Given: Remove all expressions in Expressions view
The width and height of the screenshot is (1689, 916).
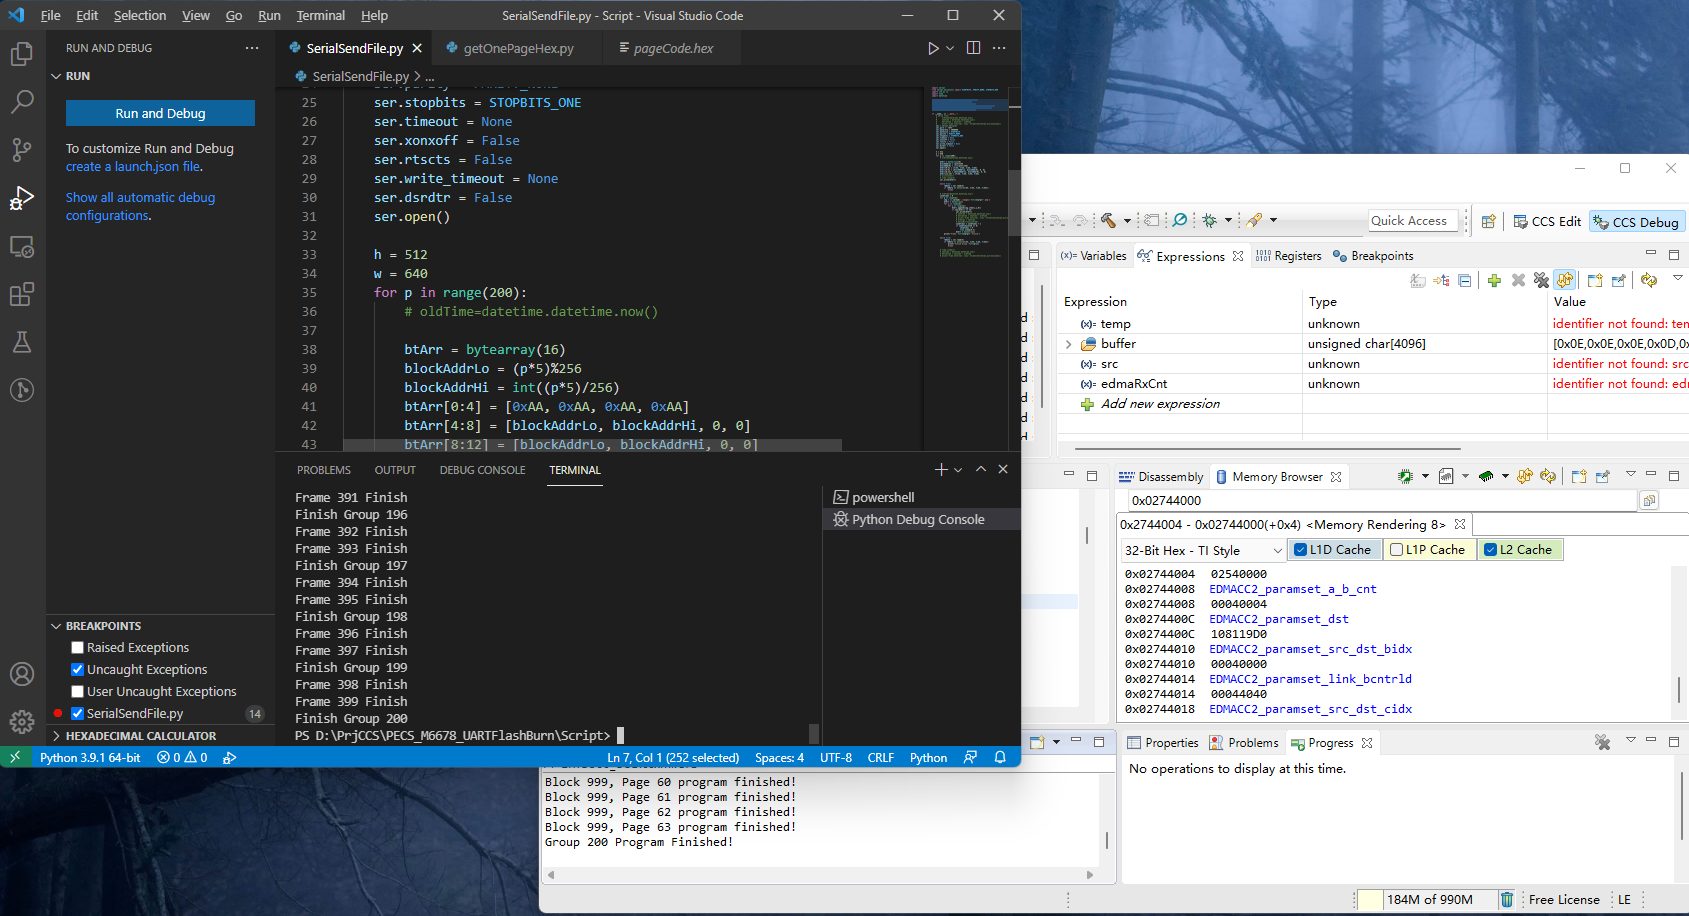Looking at the screenshot, I should point(1541,281).
